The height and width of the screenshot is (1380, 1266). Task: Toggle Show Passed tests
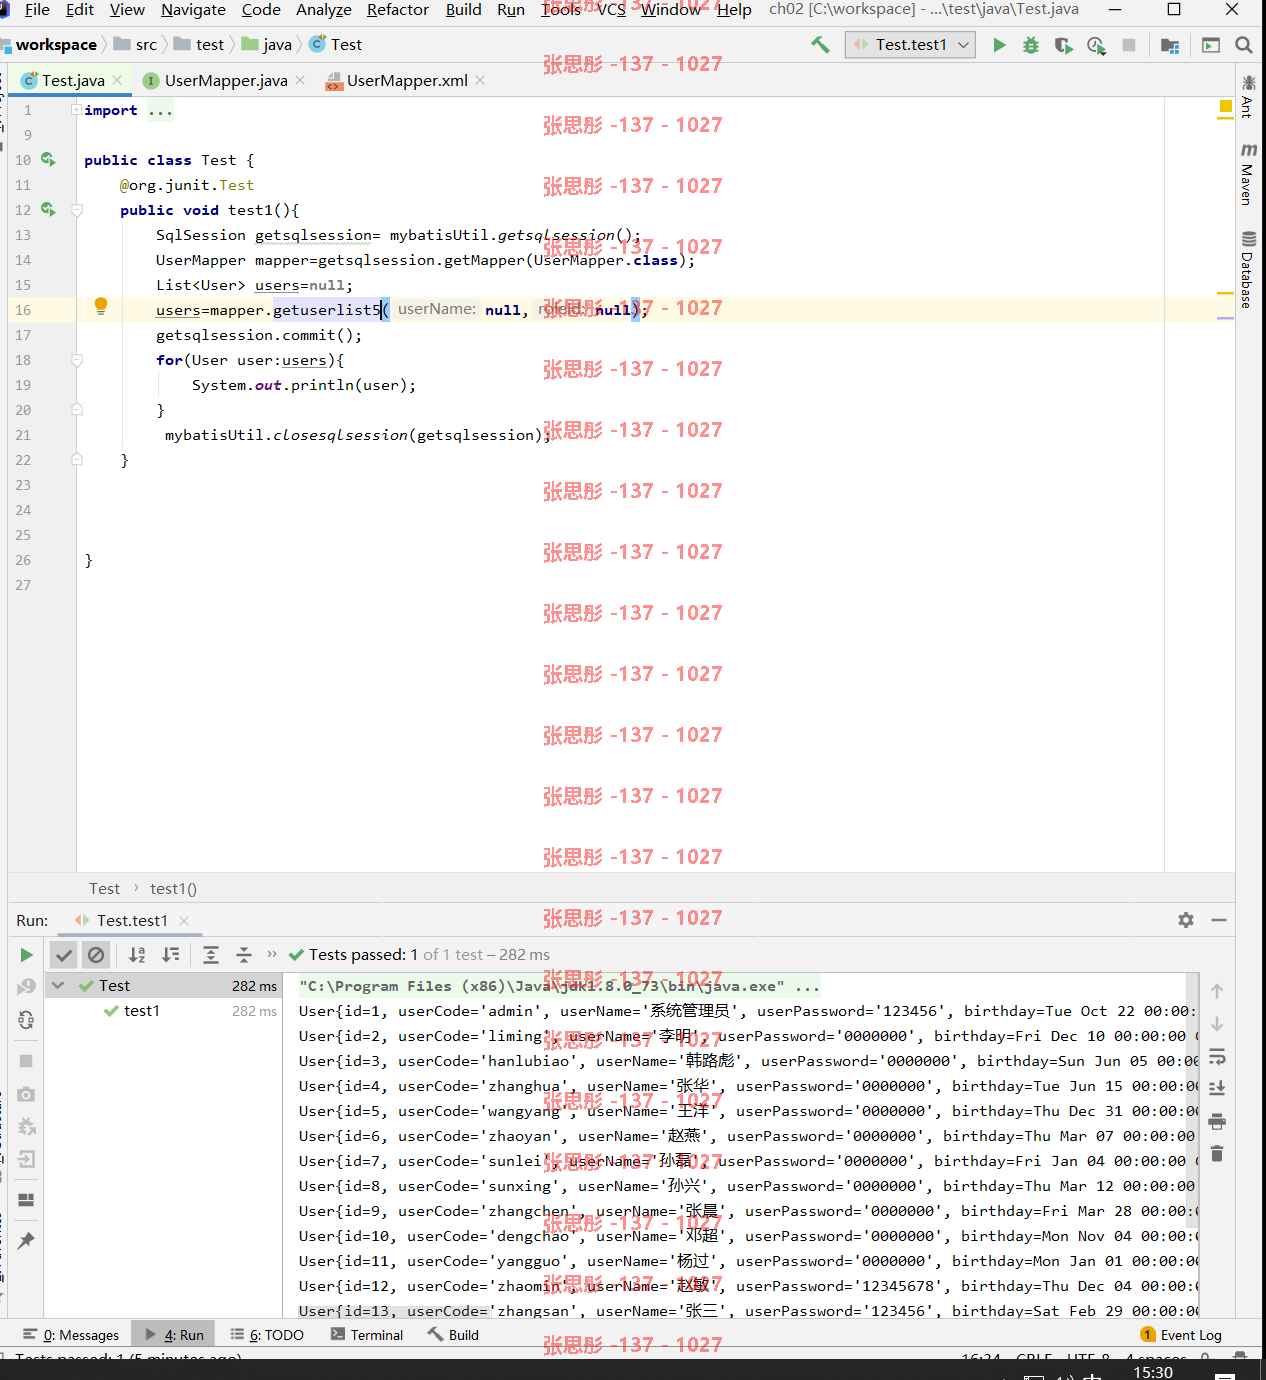coord(64,955)
